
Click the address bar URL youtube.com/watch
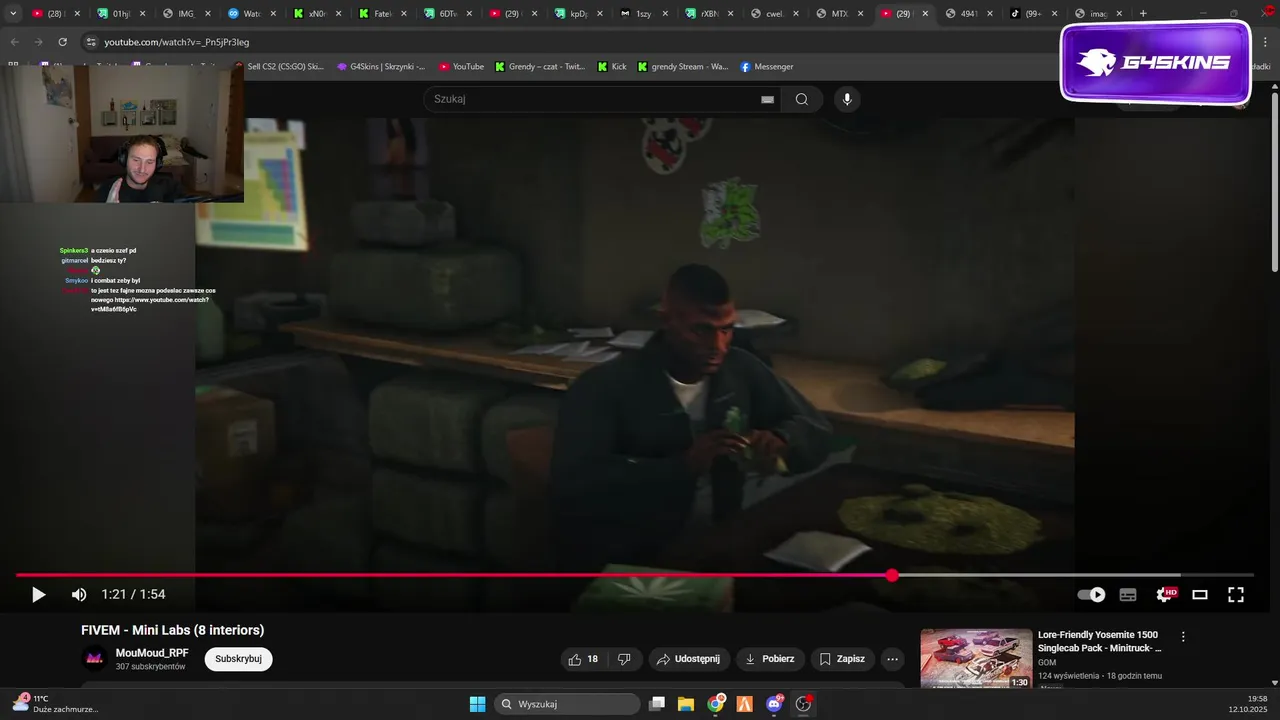point(177,42)
